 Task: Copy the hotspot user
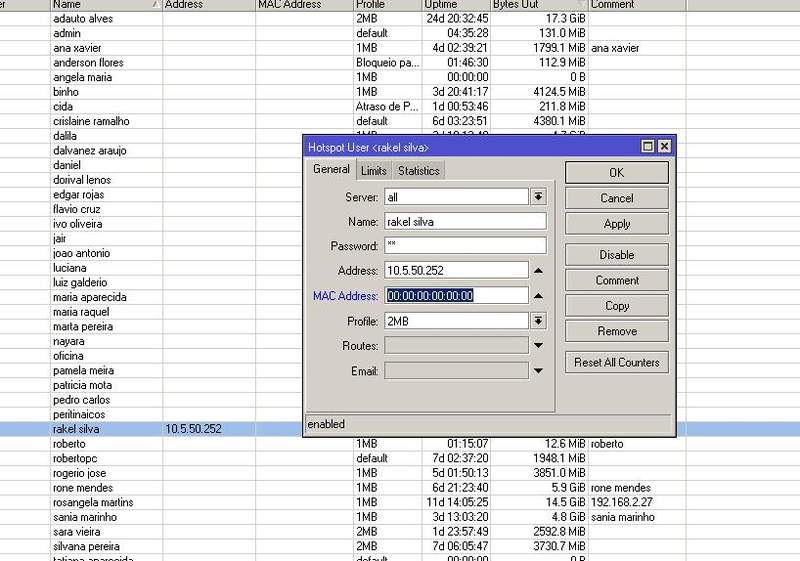(616, 305)
